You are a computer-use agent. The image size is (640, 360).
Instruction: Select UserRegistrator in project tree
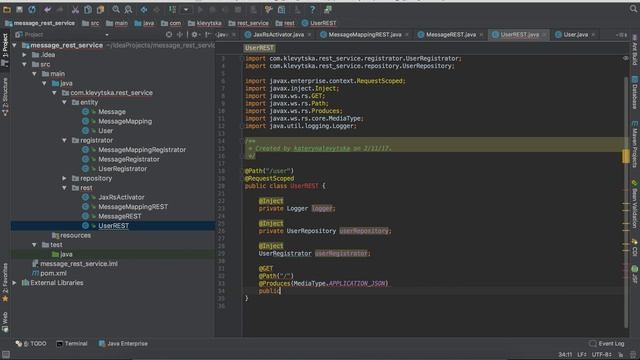122,169
